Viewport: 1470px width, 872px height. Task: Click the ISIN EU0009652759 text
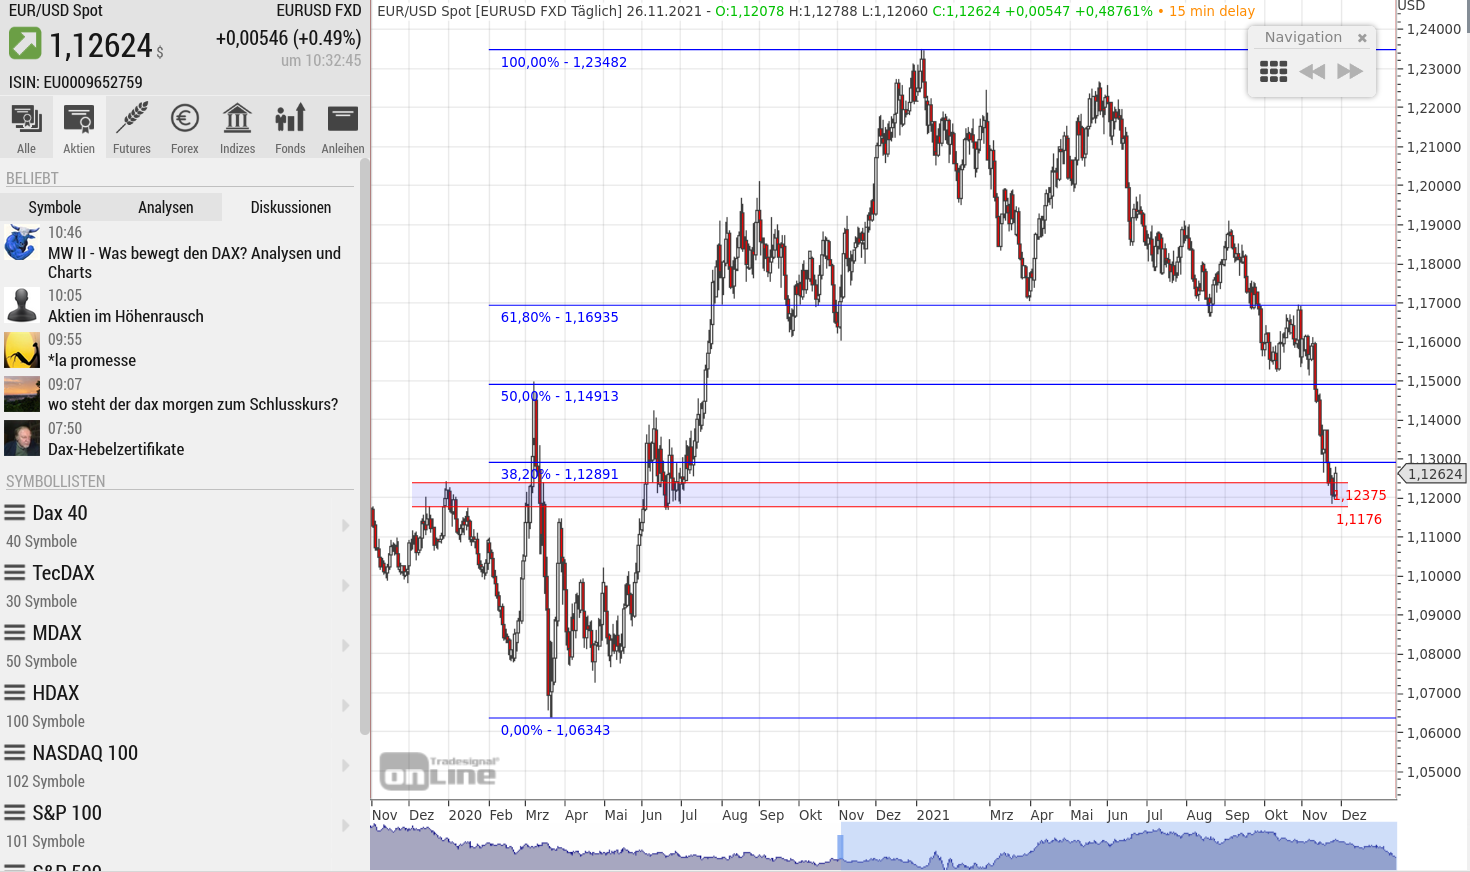click(76, 82)
